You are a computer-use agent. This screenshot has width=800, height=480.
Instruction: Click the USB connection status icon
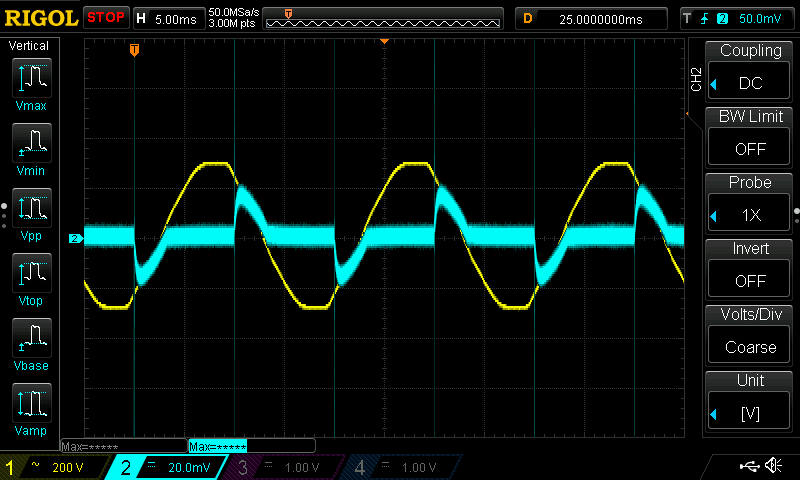coord(749,465)
